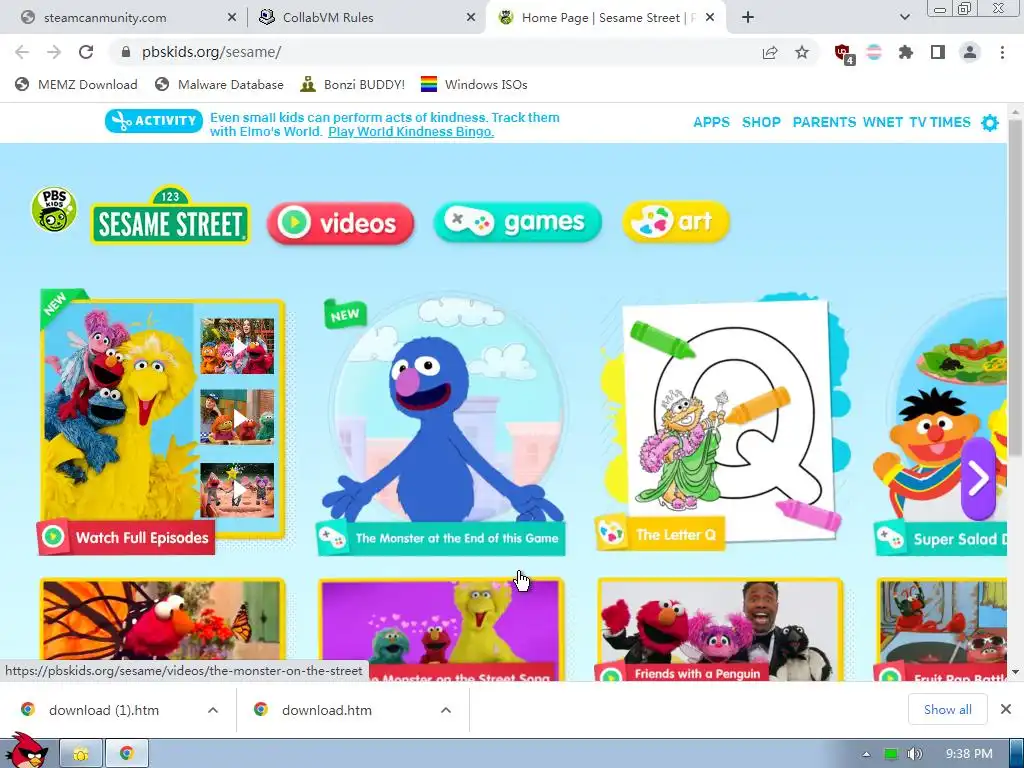Open The Monster at the End of this Game
The image size is (1024, 768).
pos(441,426)
